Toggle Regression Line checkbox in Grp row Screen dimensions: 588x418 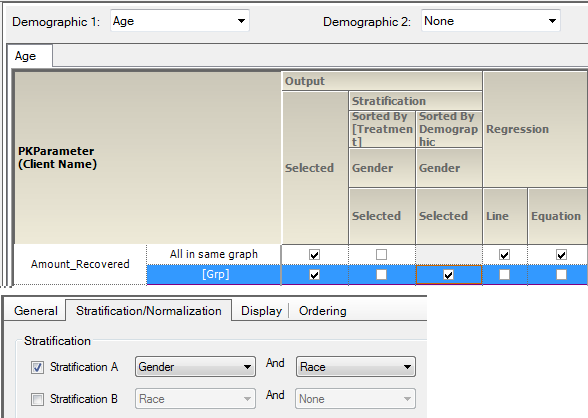tap(504, 275)
